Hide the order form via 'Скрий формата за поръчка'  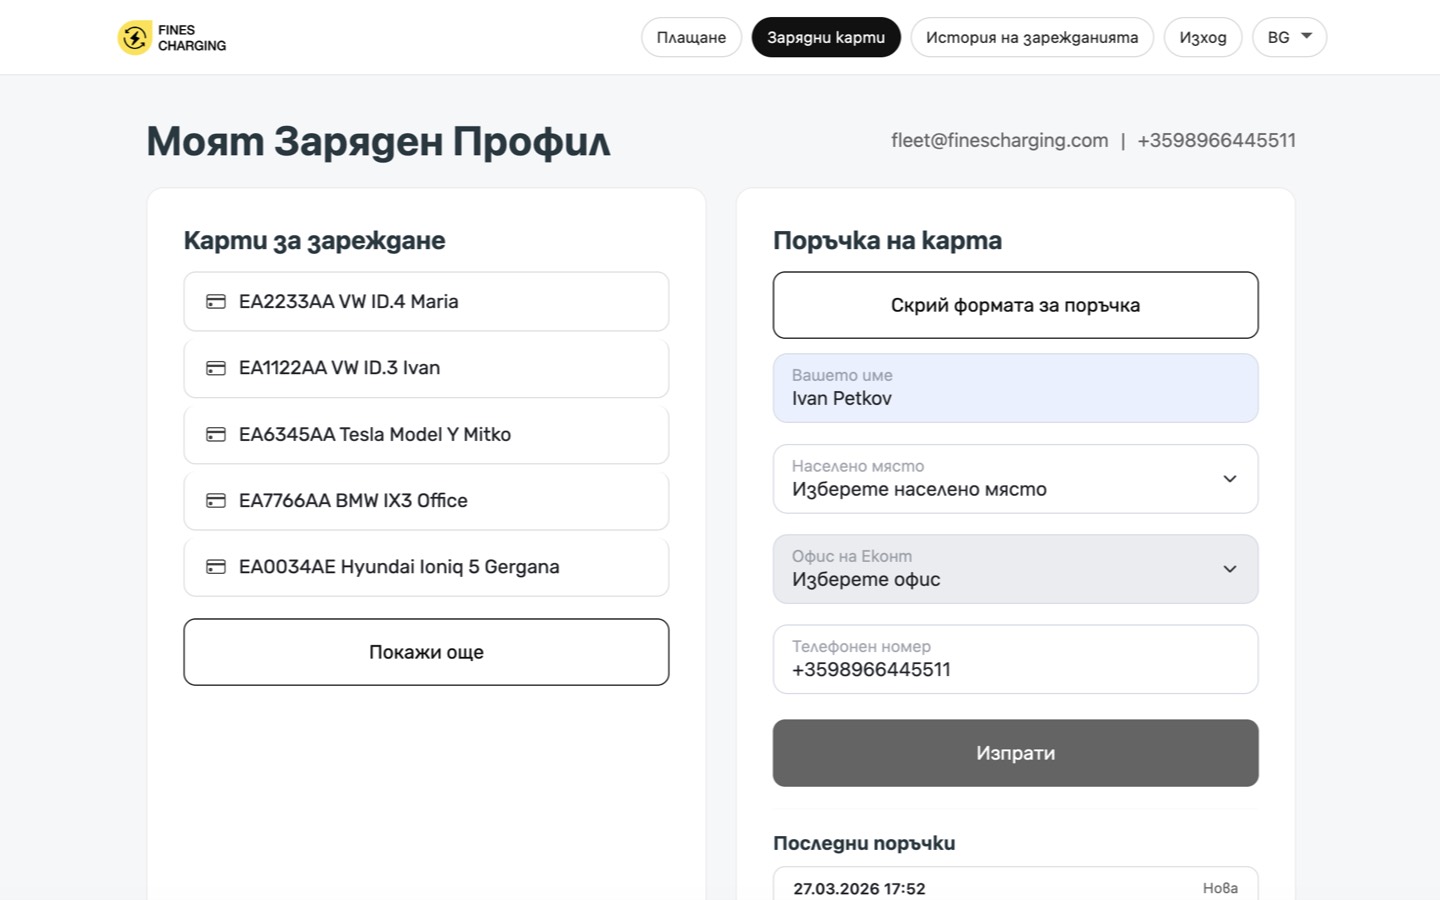(x=1015, y=305)
